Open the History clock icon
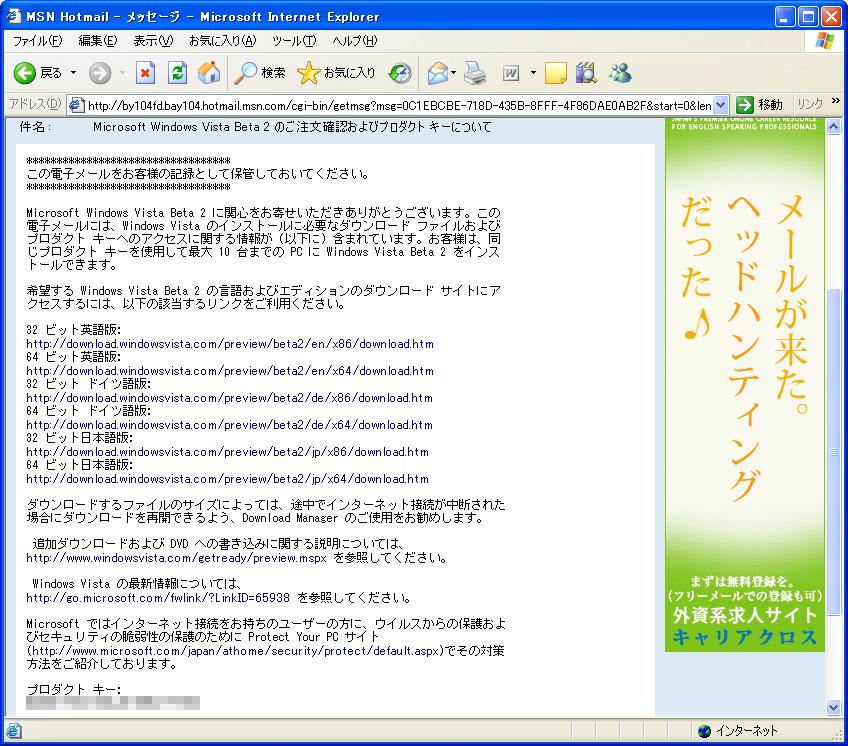The image size is (848, 746). click(400, 73)
